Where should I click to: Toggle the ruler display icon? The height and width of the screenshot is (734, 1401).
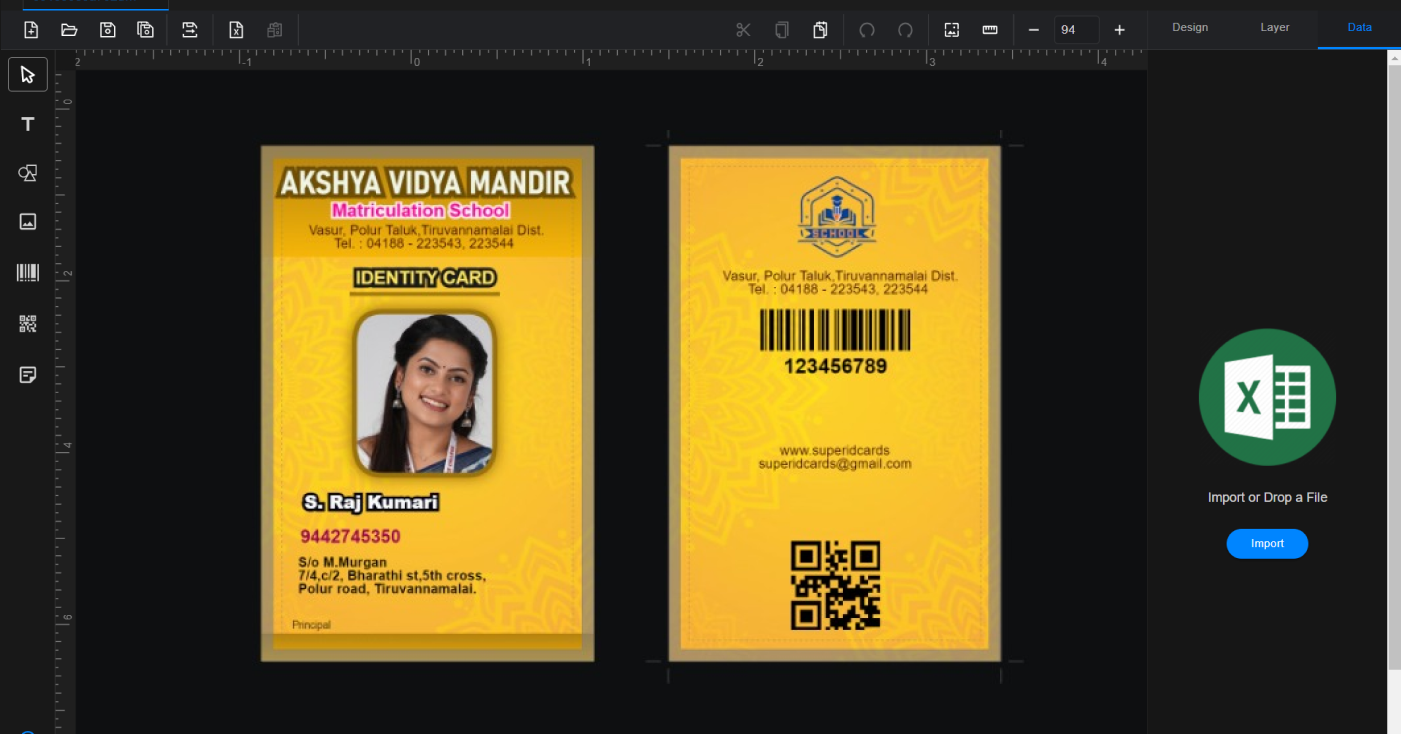(x=990, y=30)
